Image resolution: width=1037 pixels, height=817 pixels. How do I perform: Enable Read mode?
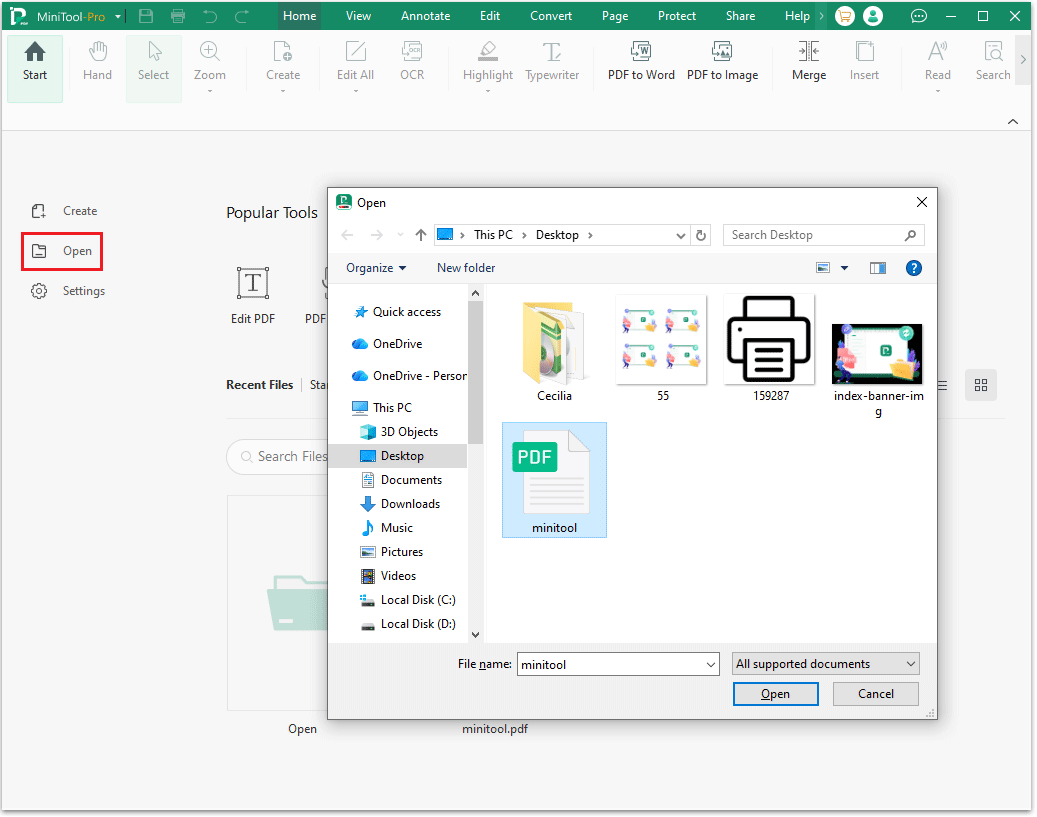[937, 62]
